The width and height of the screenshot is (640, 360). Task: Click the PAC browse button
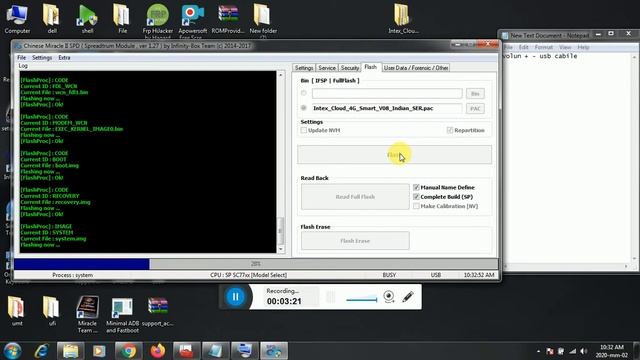coord(475,108)
